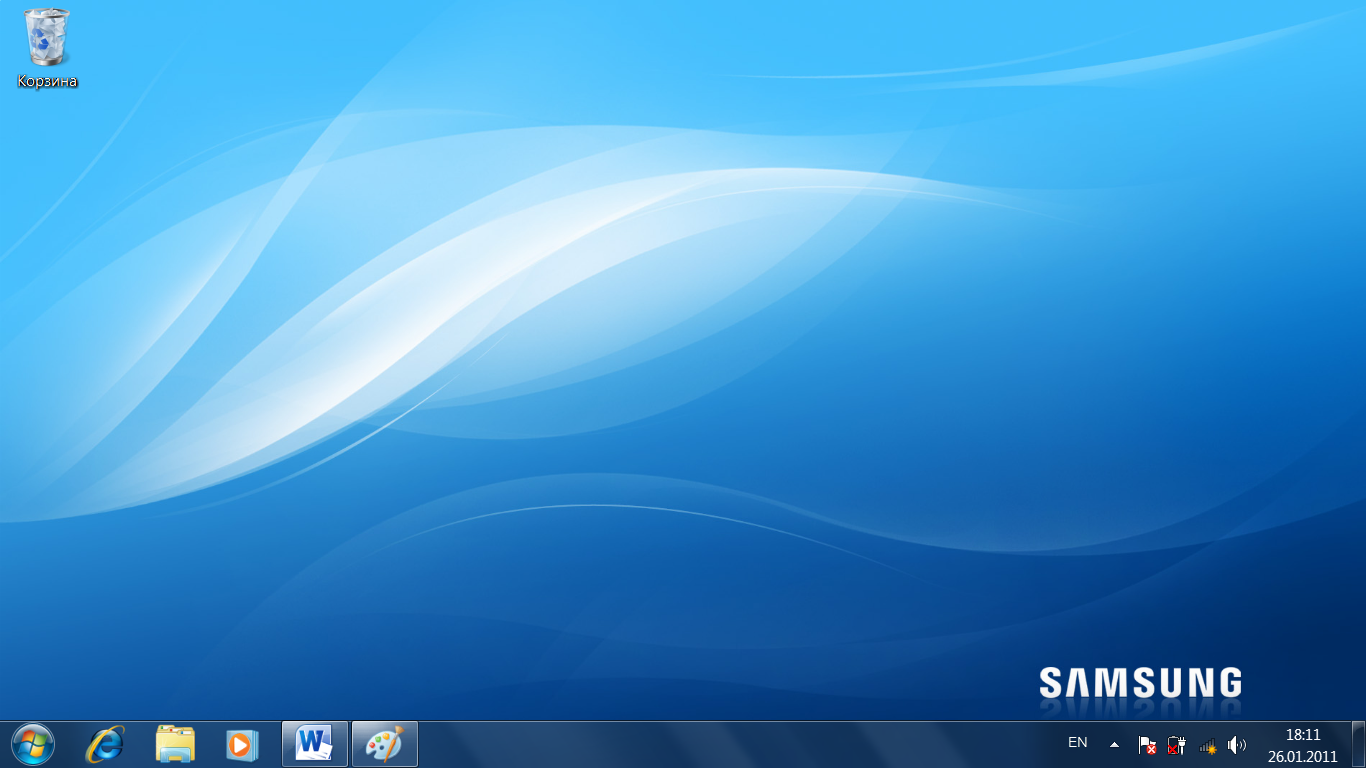The image size is (1366, 768).
Task: Open the Action Center flag icon
Action: (1147, 745)
